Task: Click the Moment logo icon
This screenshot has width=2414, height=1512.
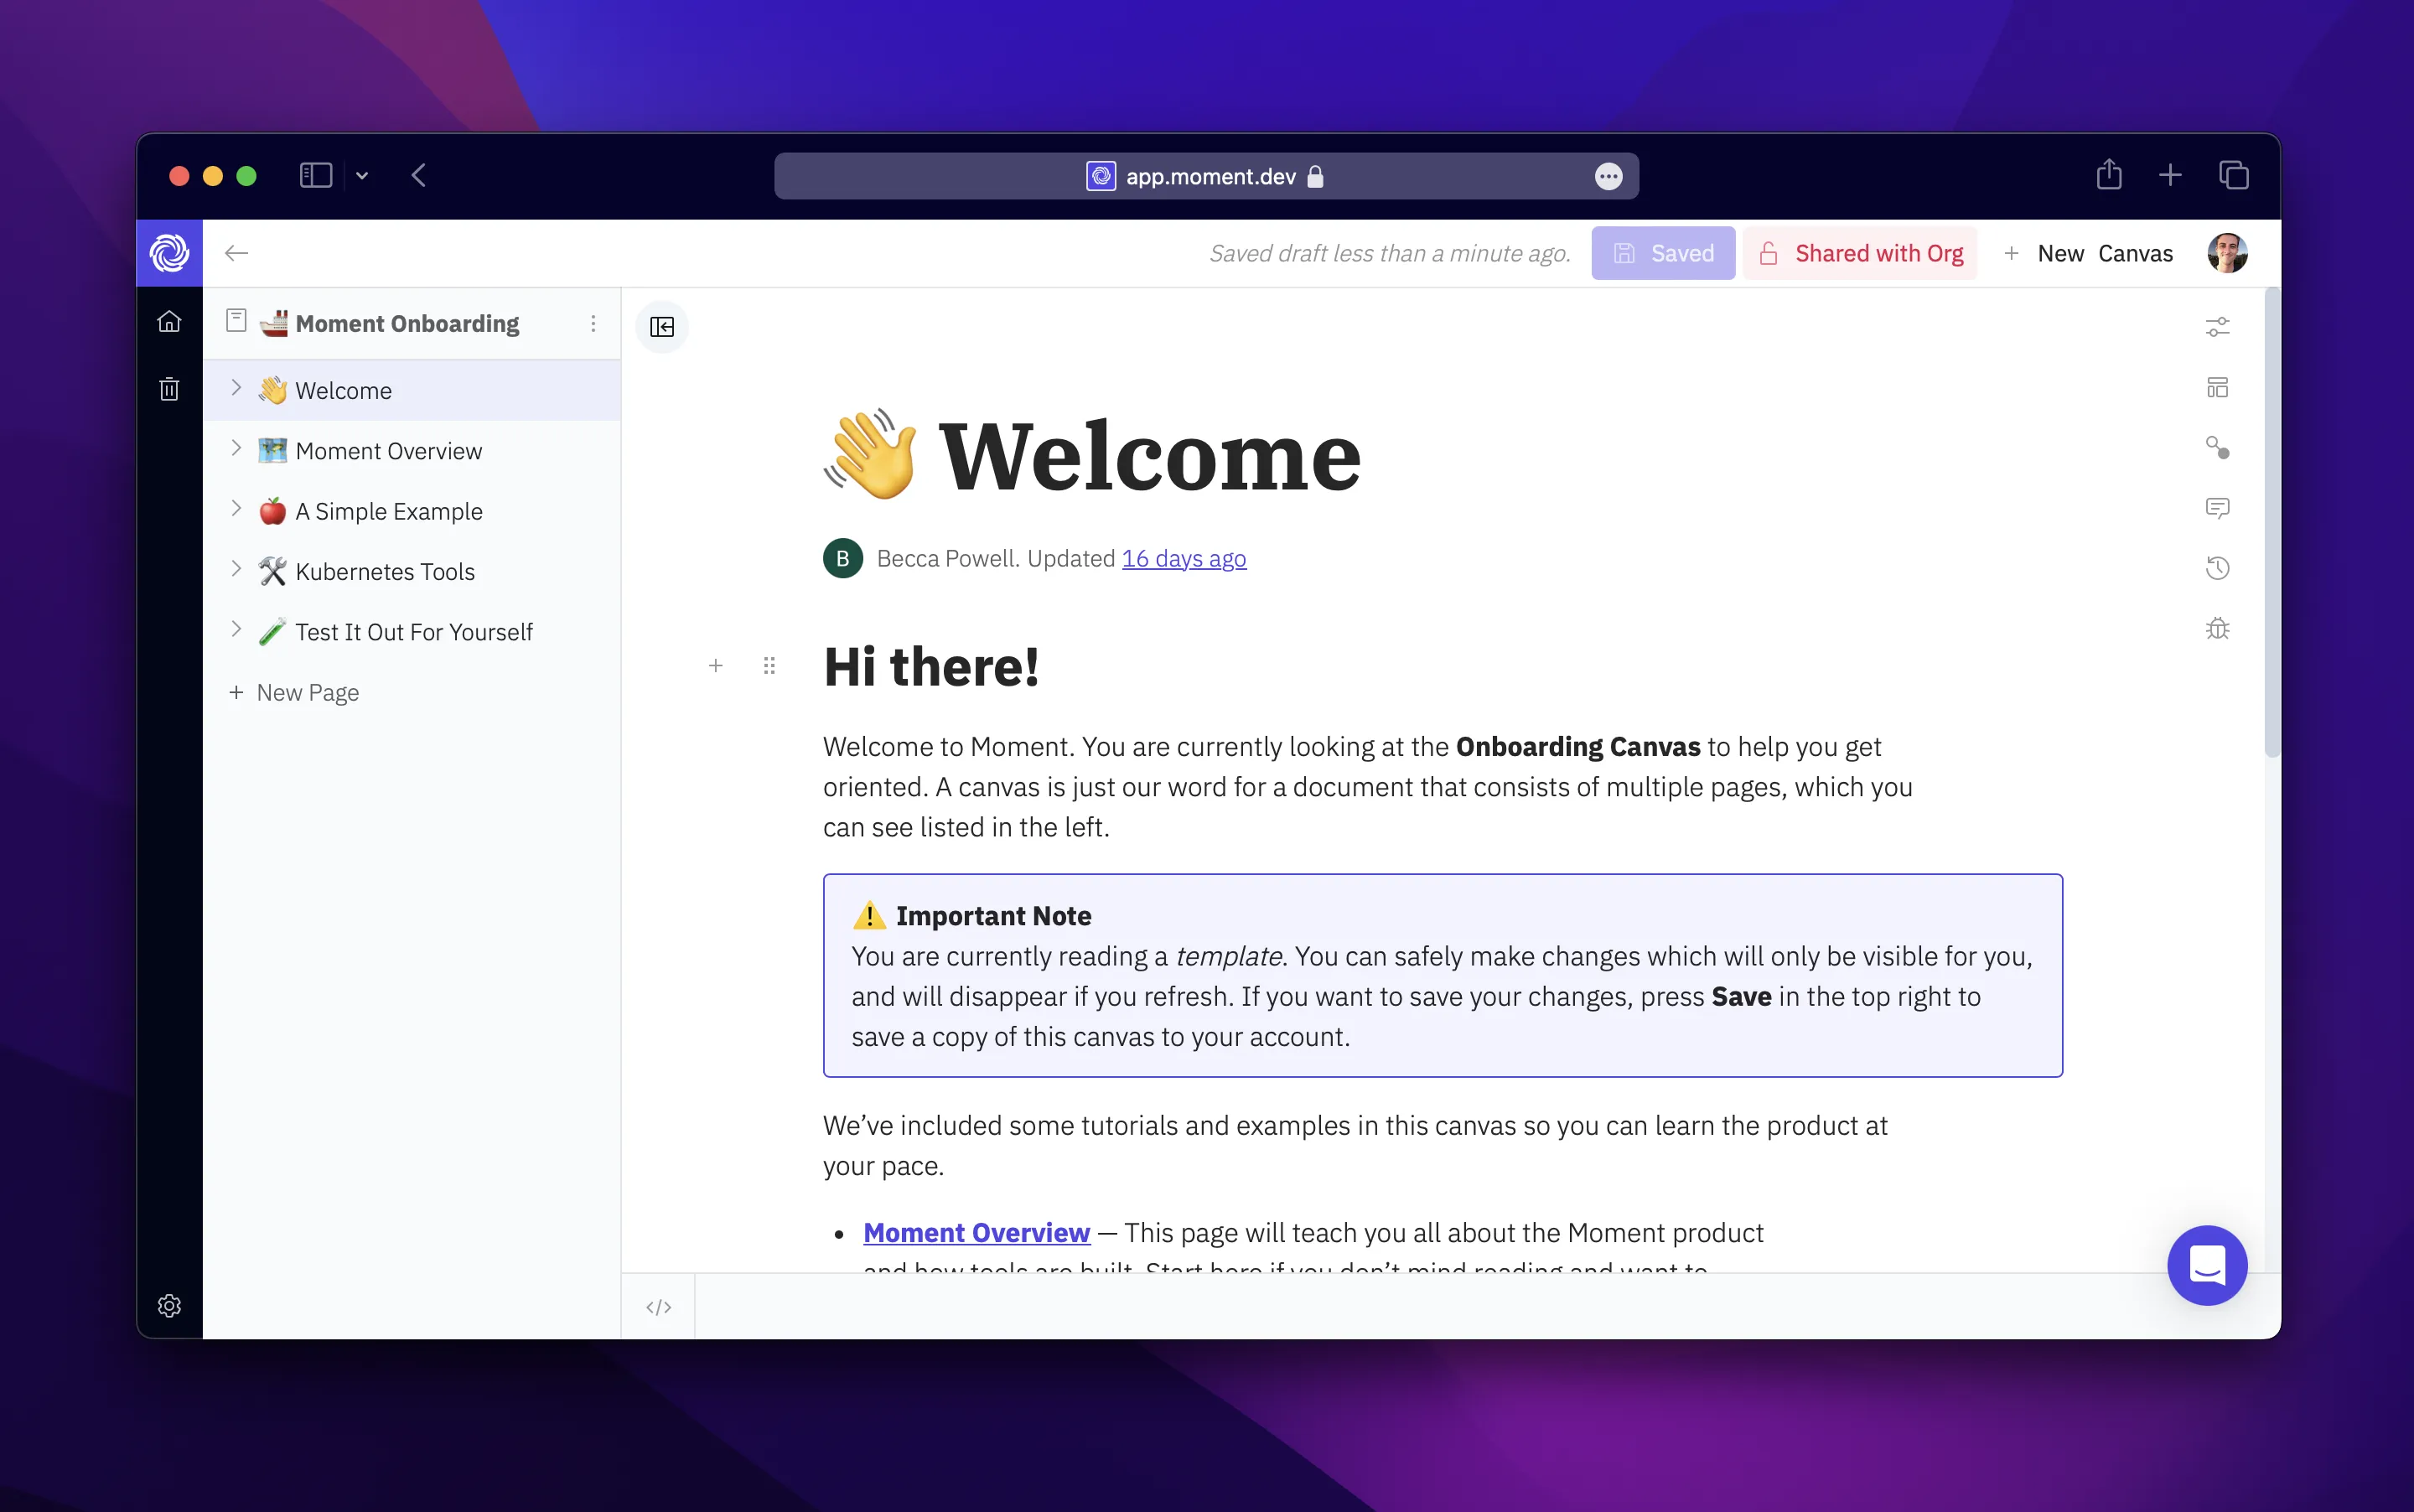Action: (169, 253)
